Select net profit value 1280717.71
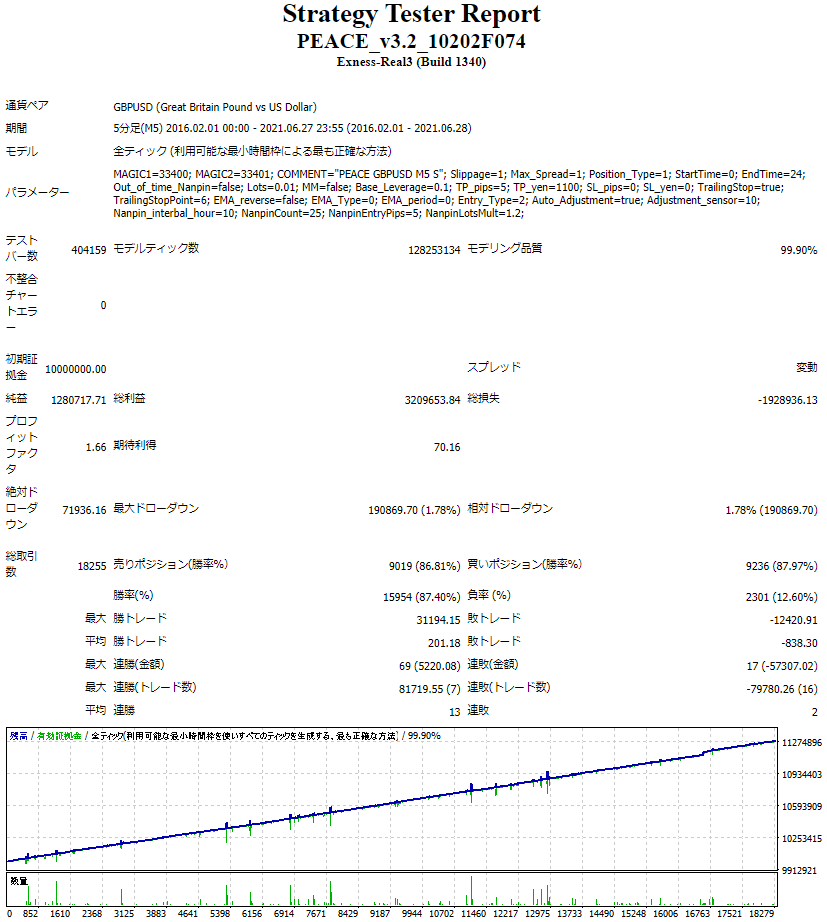The height and width of the screenshot is (922, 827). coord(79,400)
